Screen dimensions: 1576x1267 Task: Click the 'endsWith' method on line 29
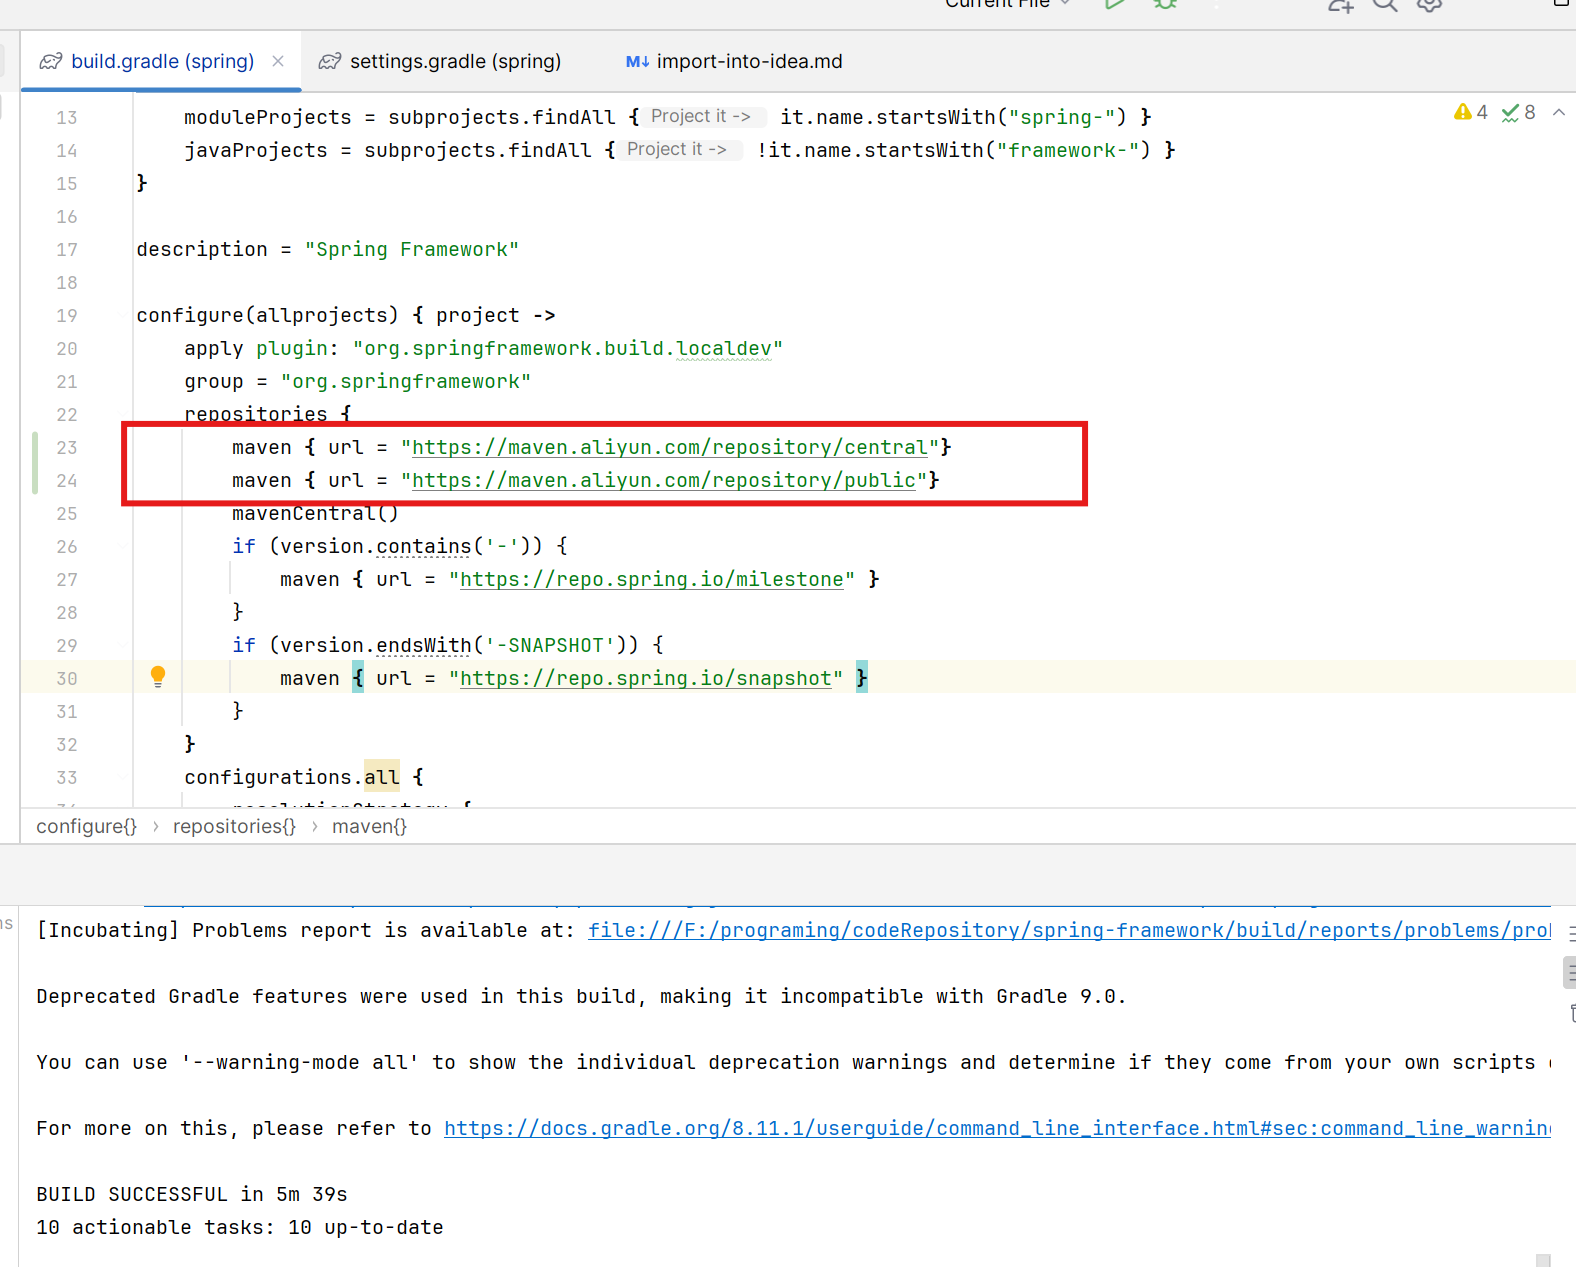[424, 645]
